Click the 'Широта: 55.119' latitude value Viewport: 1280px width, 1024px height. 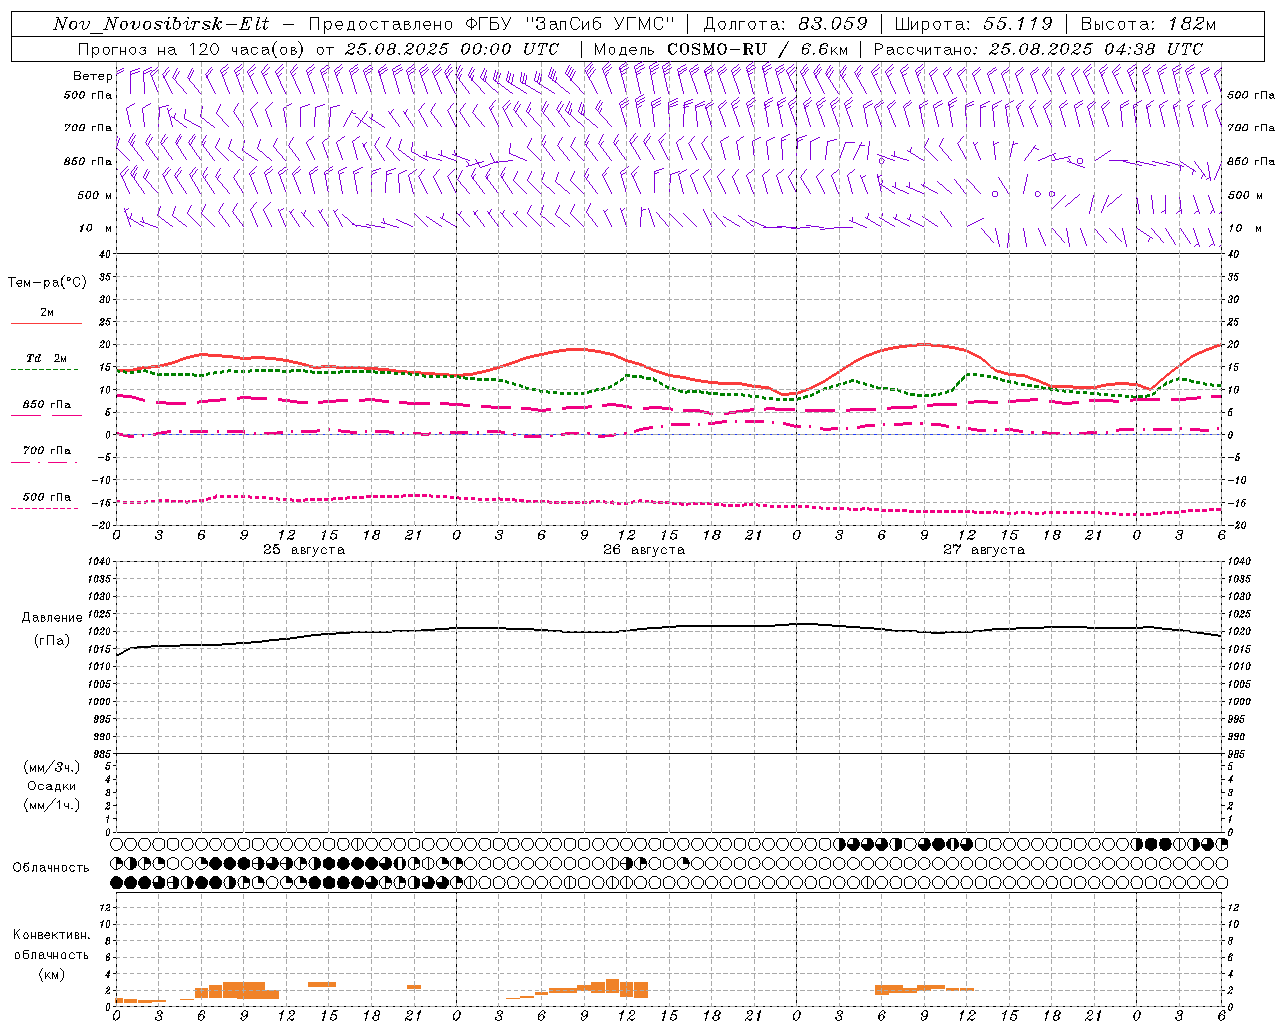[973, 24]
